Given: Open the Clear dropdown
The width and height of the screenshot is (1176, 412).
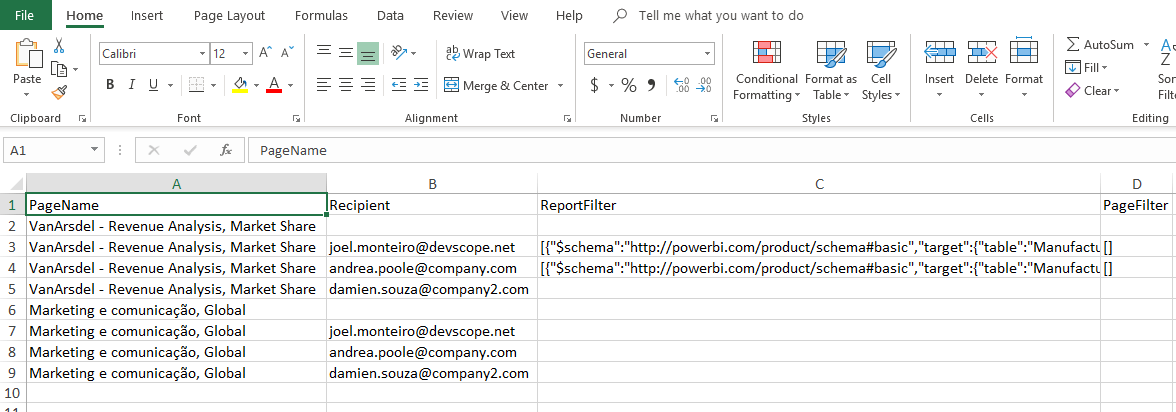Looking at the screenshot, I should 1092,91.
